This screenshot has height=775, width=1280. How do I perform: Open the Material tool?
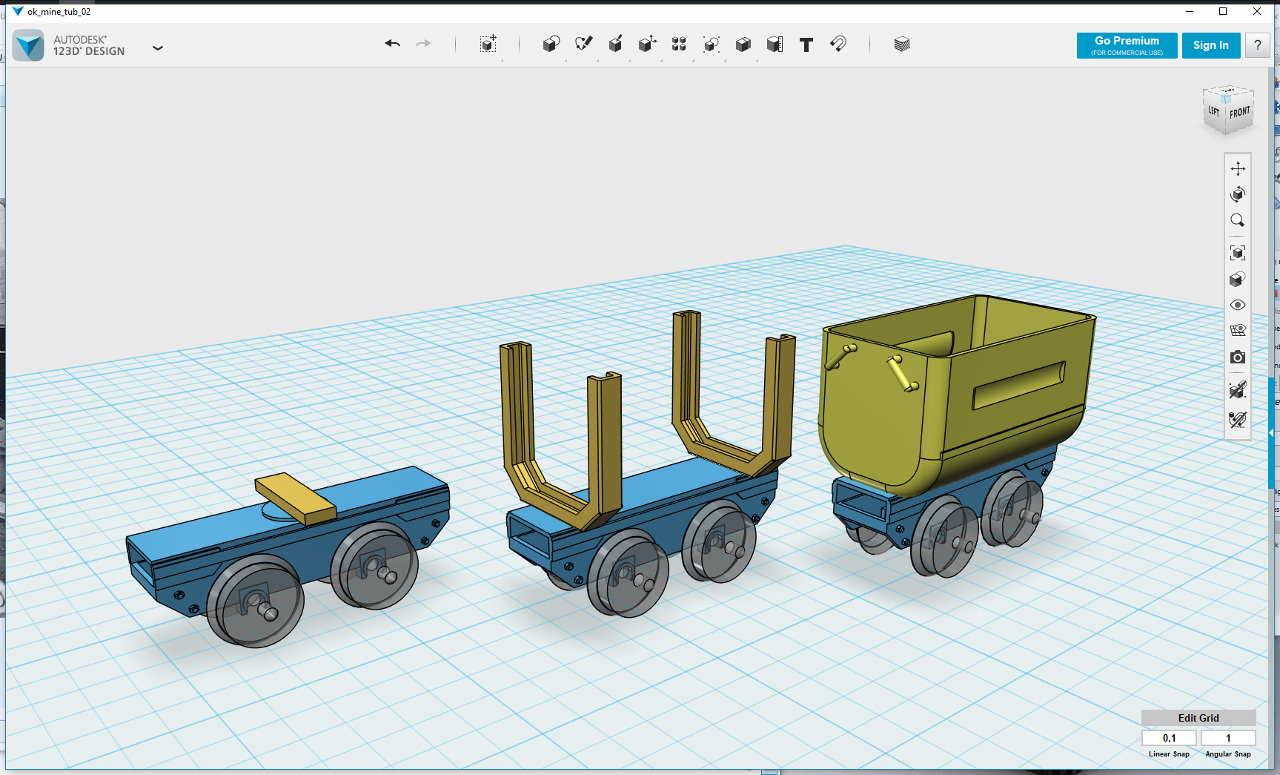[902, 44]
